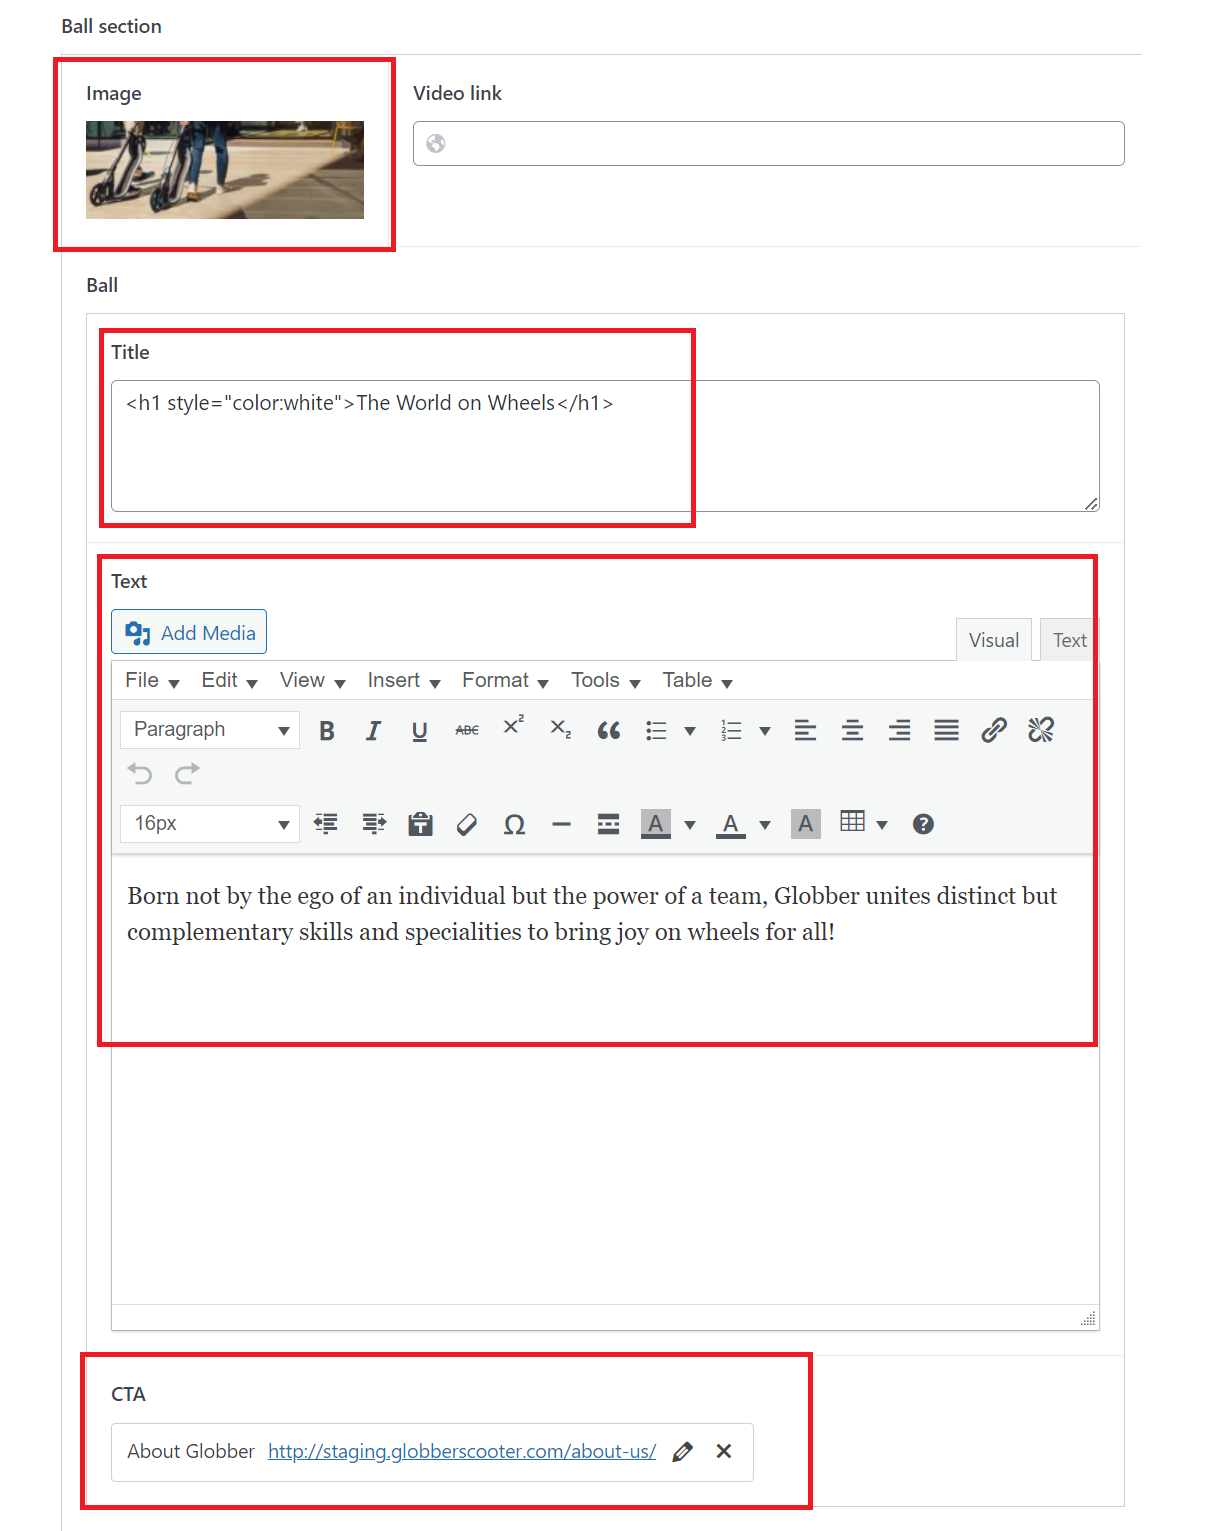Screen dimensions: 1212x1531
Task: Click into the Title textarea
Action: [605, 446]
